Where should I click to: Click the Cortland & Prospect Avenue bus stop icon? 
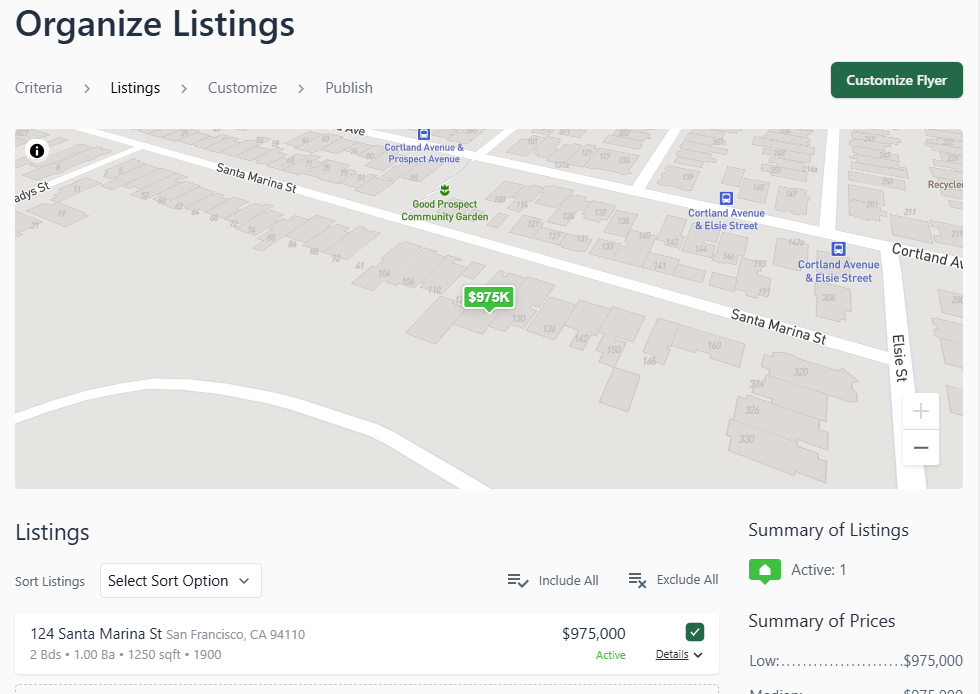tap(424, 134)
